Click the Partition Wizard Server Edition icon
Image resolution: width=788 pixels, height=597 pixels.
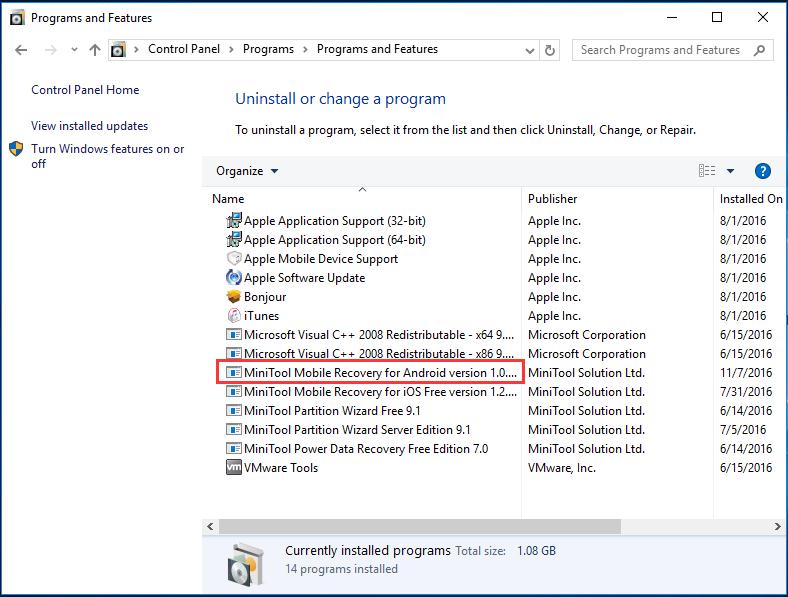click(234, 430)
